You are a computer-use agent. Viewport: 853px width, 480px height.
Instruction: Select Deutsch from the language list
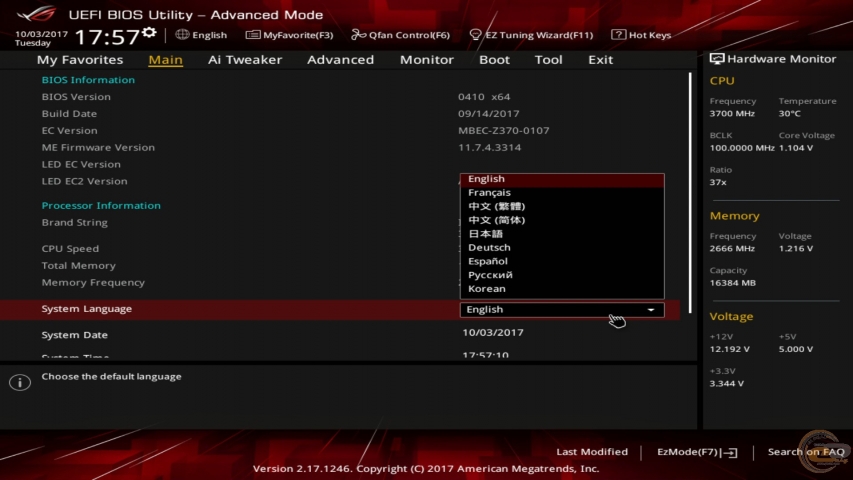click(x=562, y=248)
